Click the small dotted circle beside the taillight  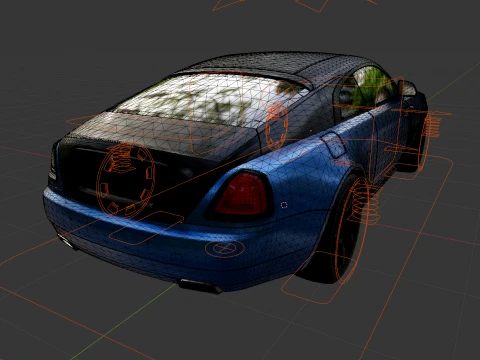pyautogui.click(x=284, y=205)
